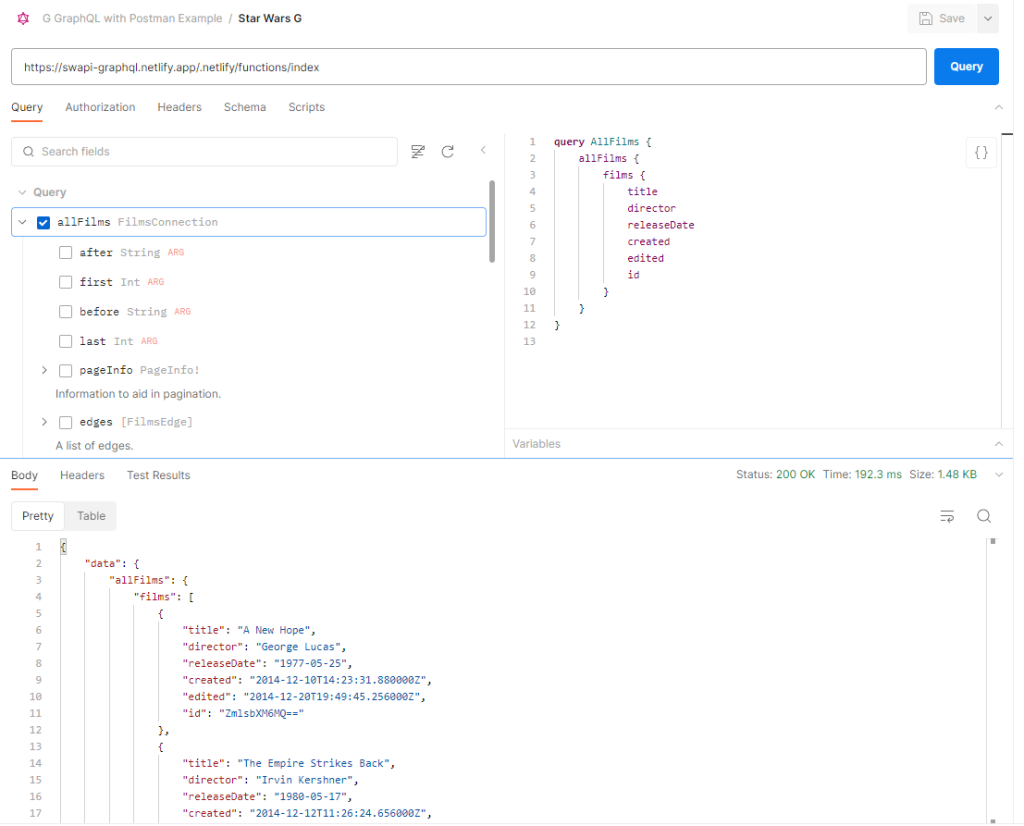Open the dropdown arrow next to Save
This screenshot has height=826, width=1024.
tap(987, 18)
